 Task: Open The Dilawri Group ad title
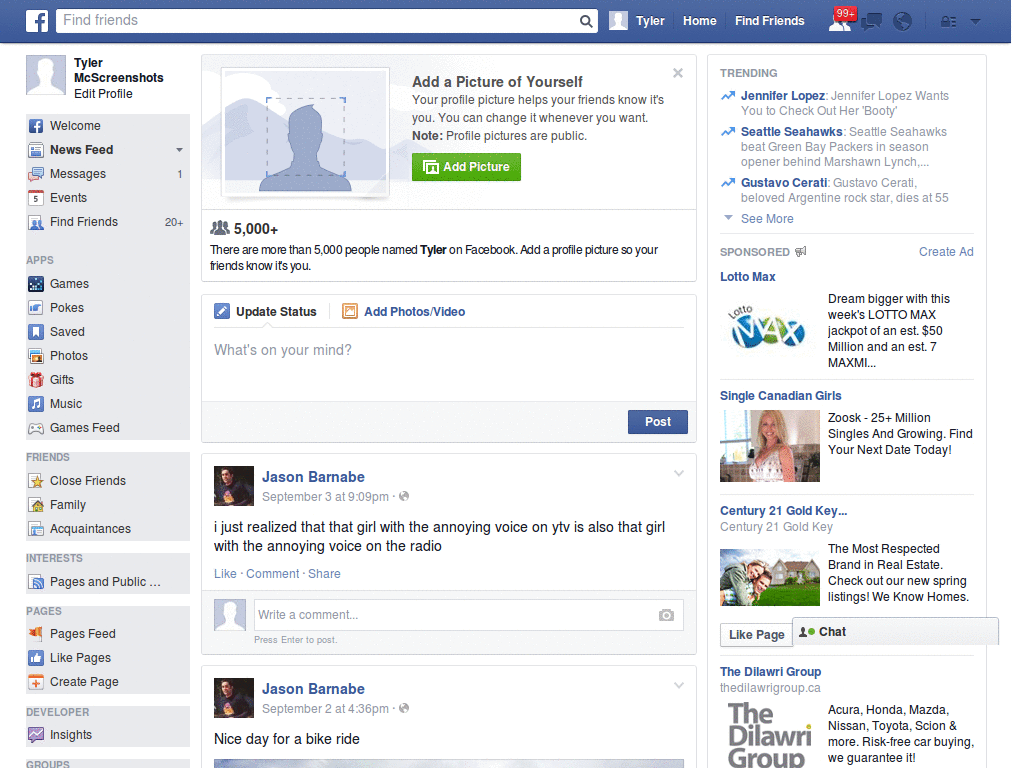pyautogui.click(x=770, y=672)
